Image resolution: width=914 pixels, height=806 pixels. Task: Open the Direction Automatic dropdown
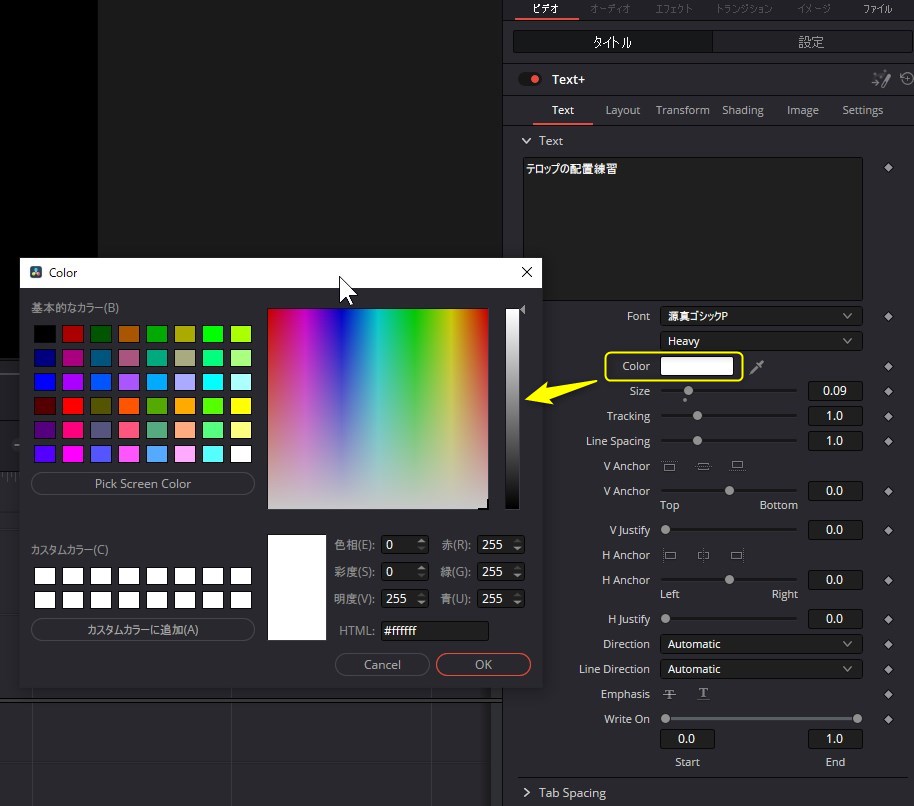pyautogui.click(x=761, y=644)
